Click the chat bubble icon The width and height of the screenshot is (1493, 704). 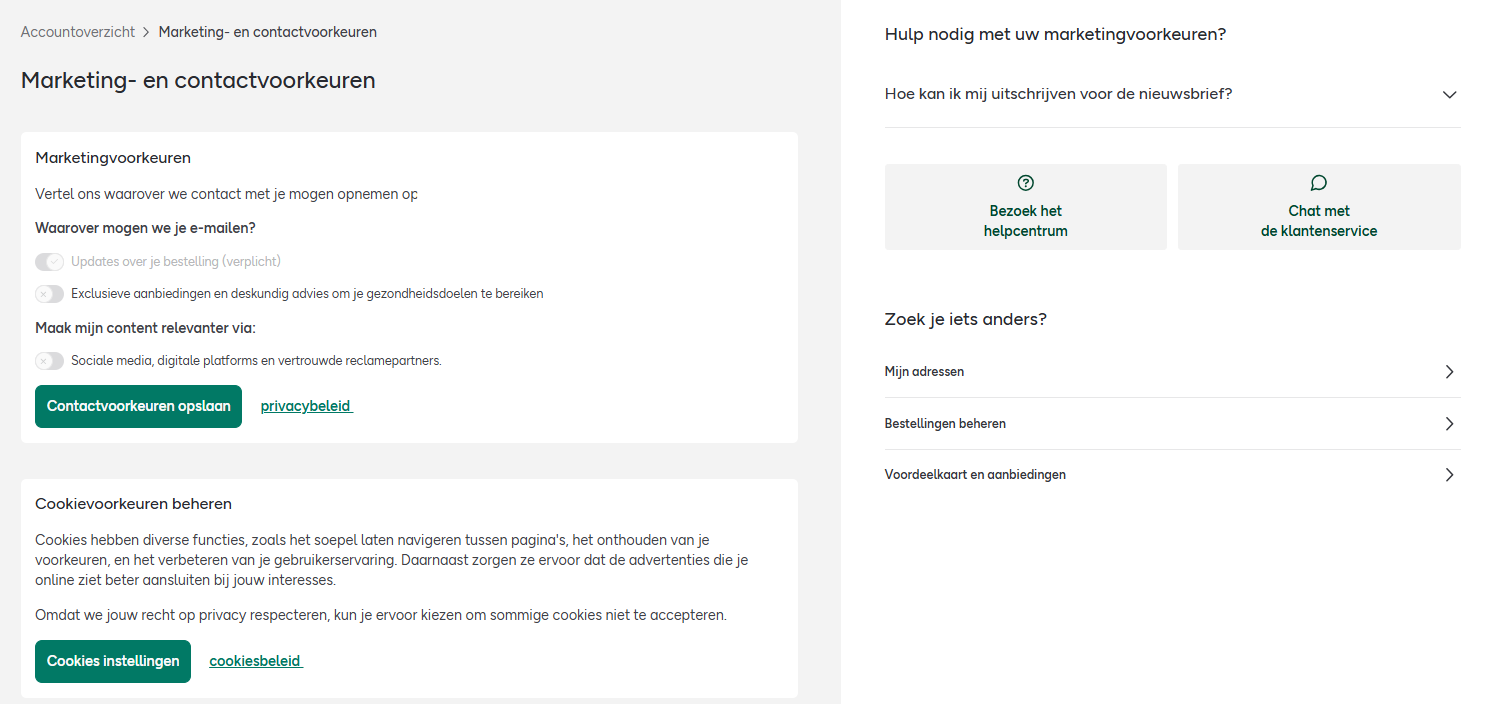coord(1319,183)
